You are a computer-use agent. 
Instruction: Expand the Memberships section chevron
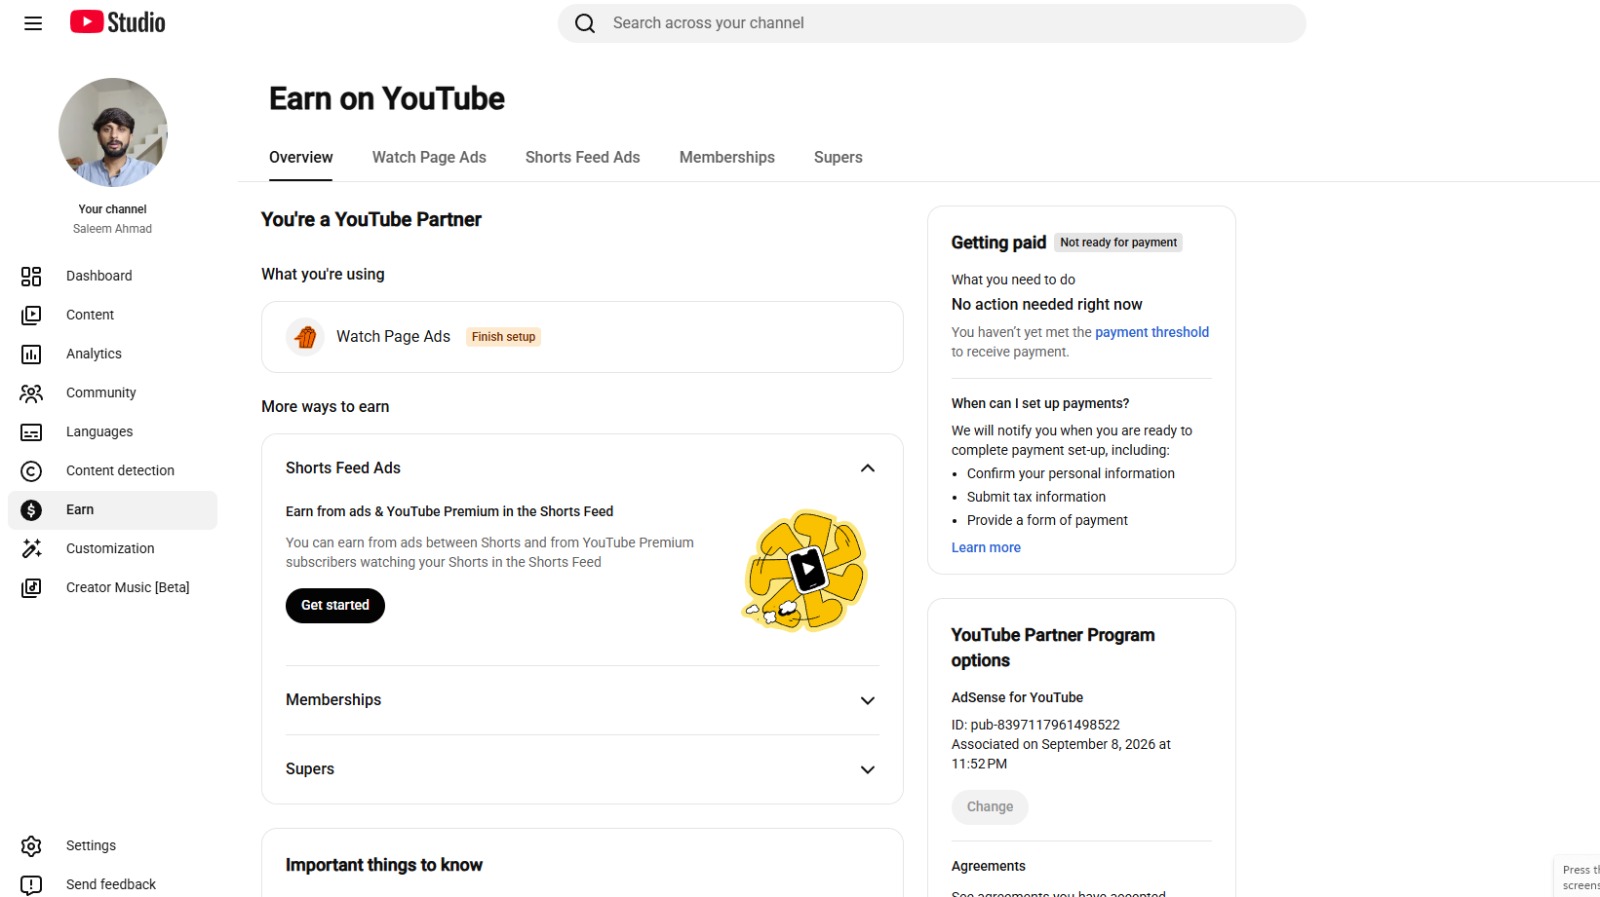[x=867, y=700]
